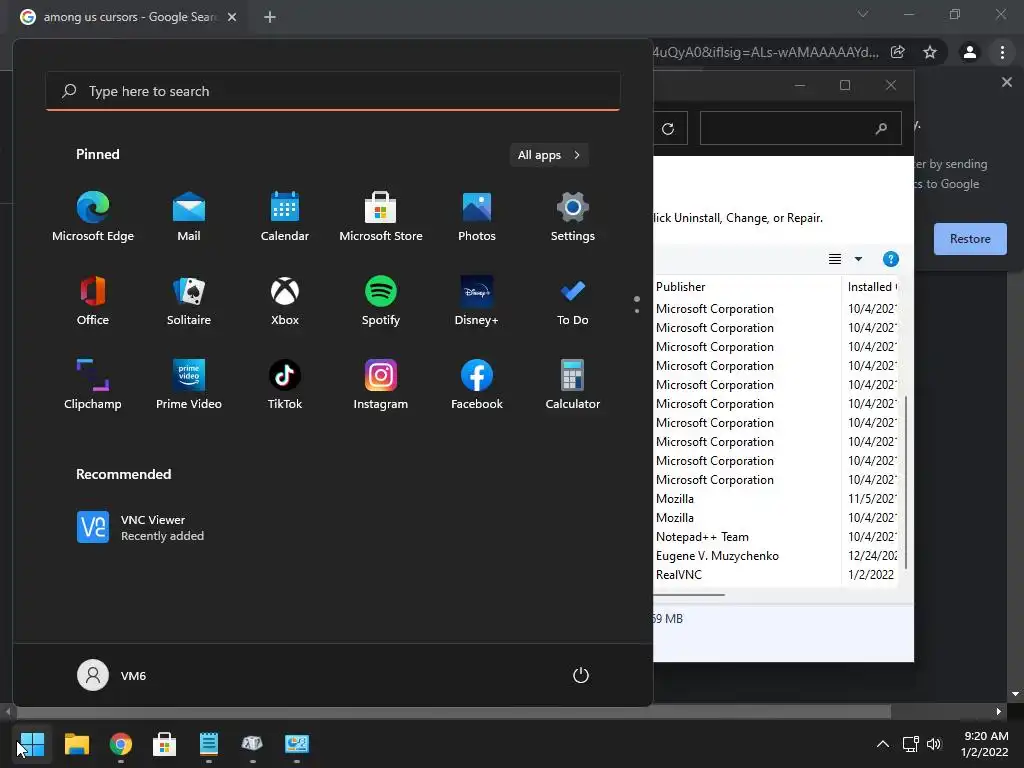The image size is (1024, 768).
Task: Open the power options button
Action: tap(581, 675)
